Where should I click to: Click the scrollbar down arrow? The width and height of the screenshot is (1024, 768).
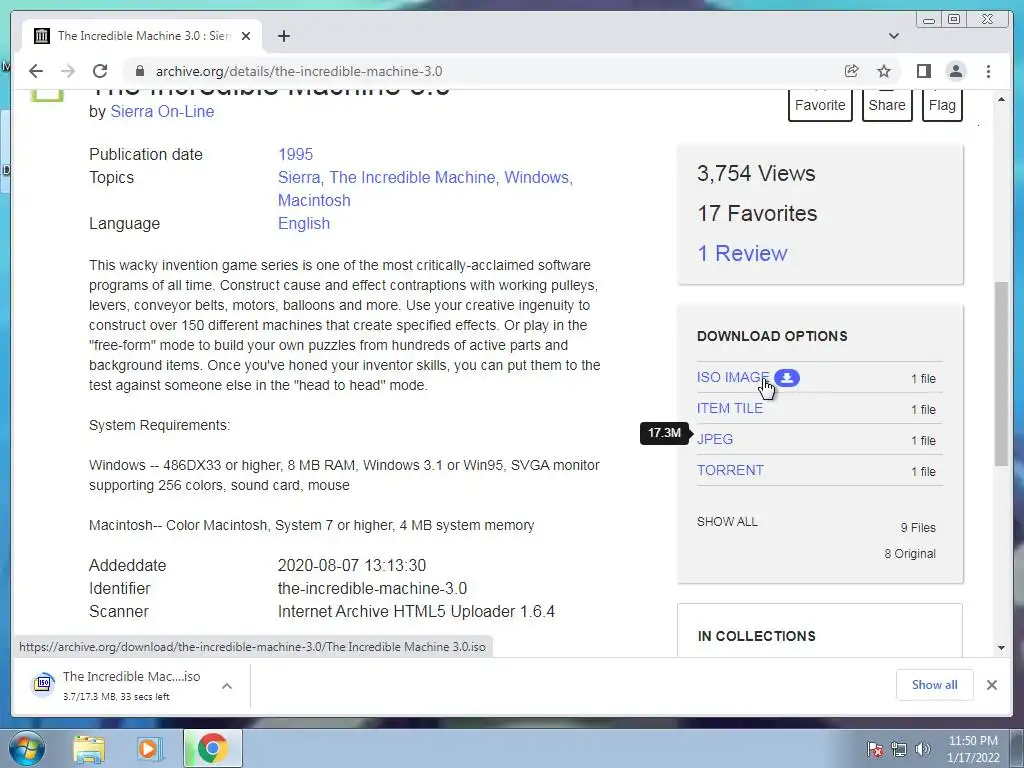click(x=1001, y=648)
